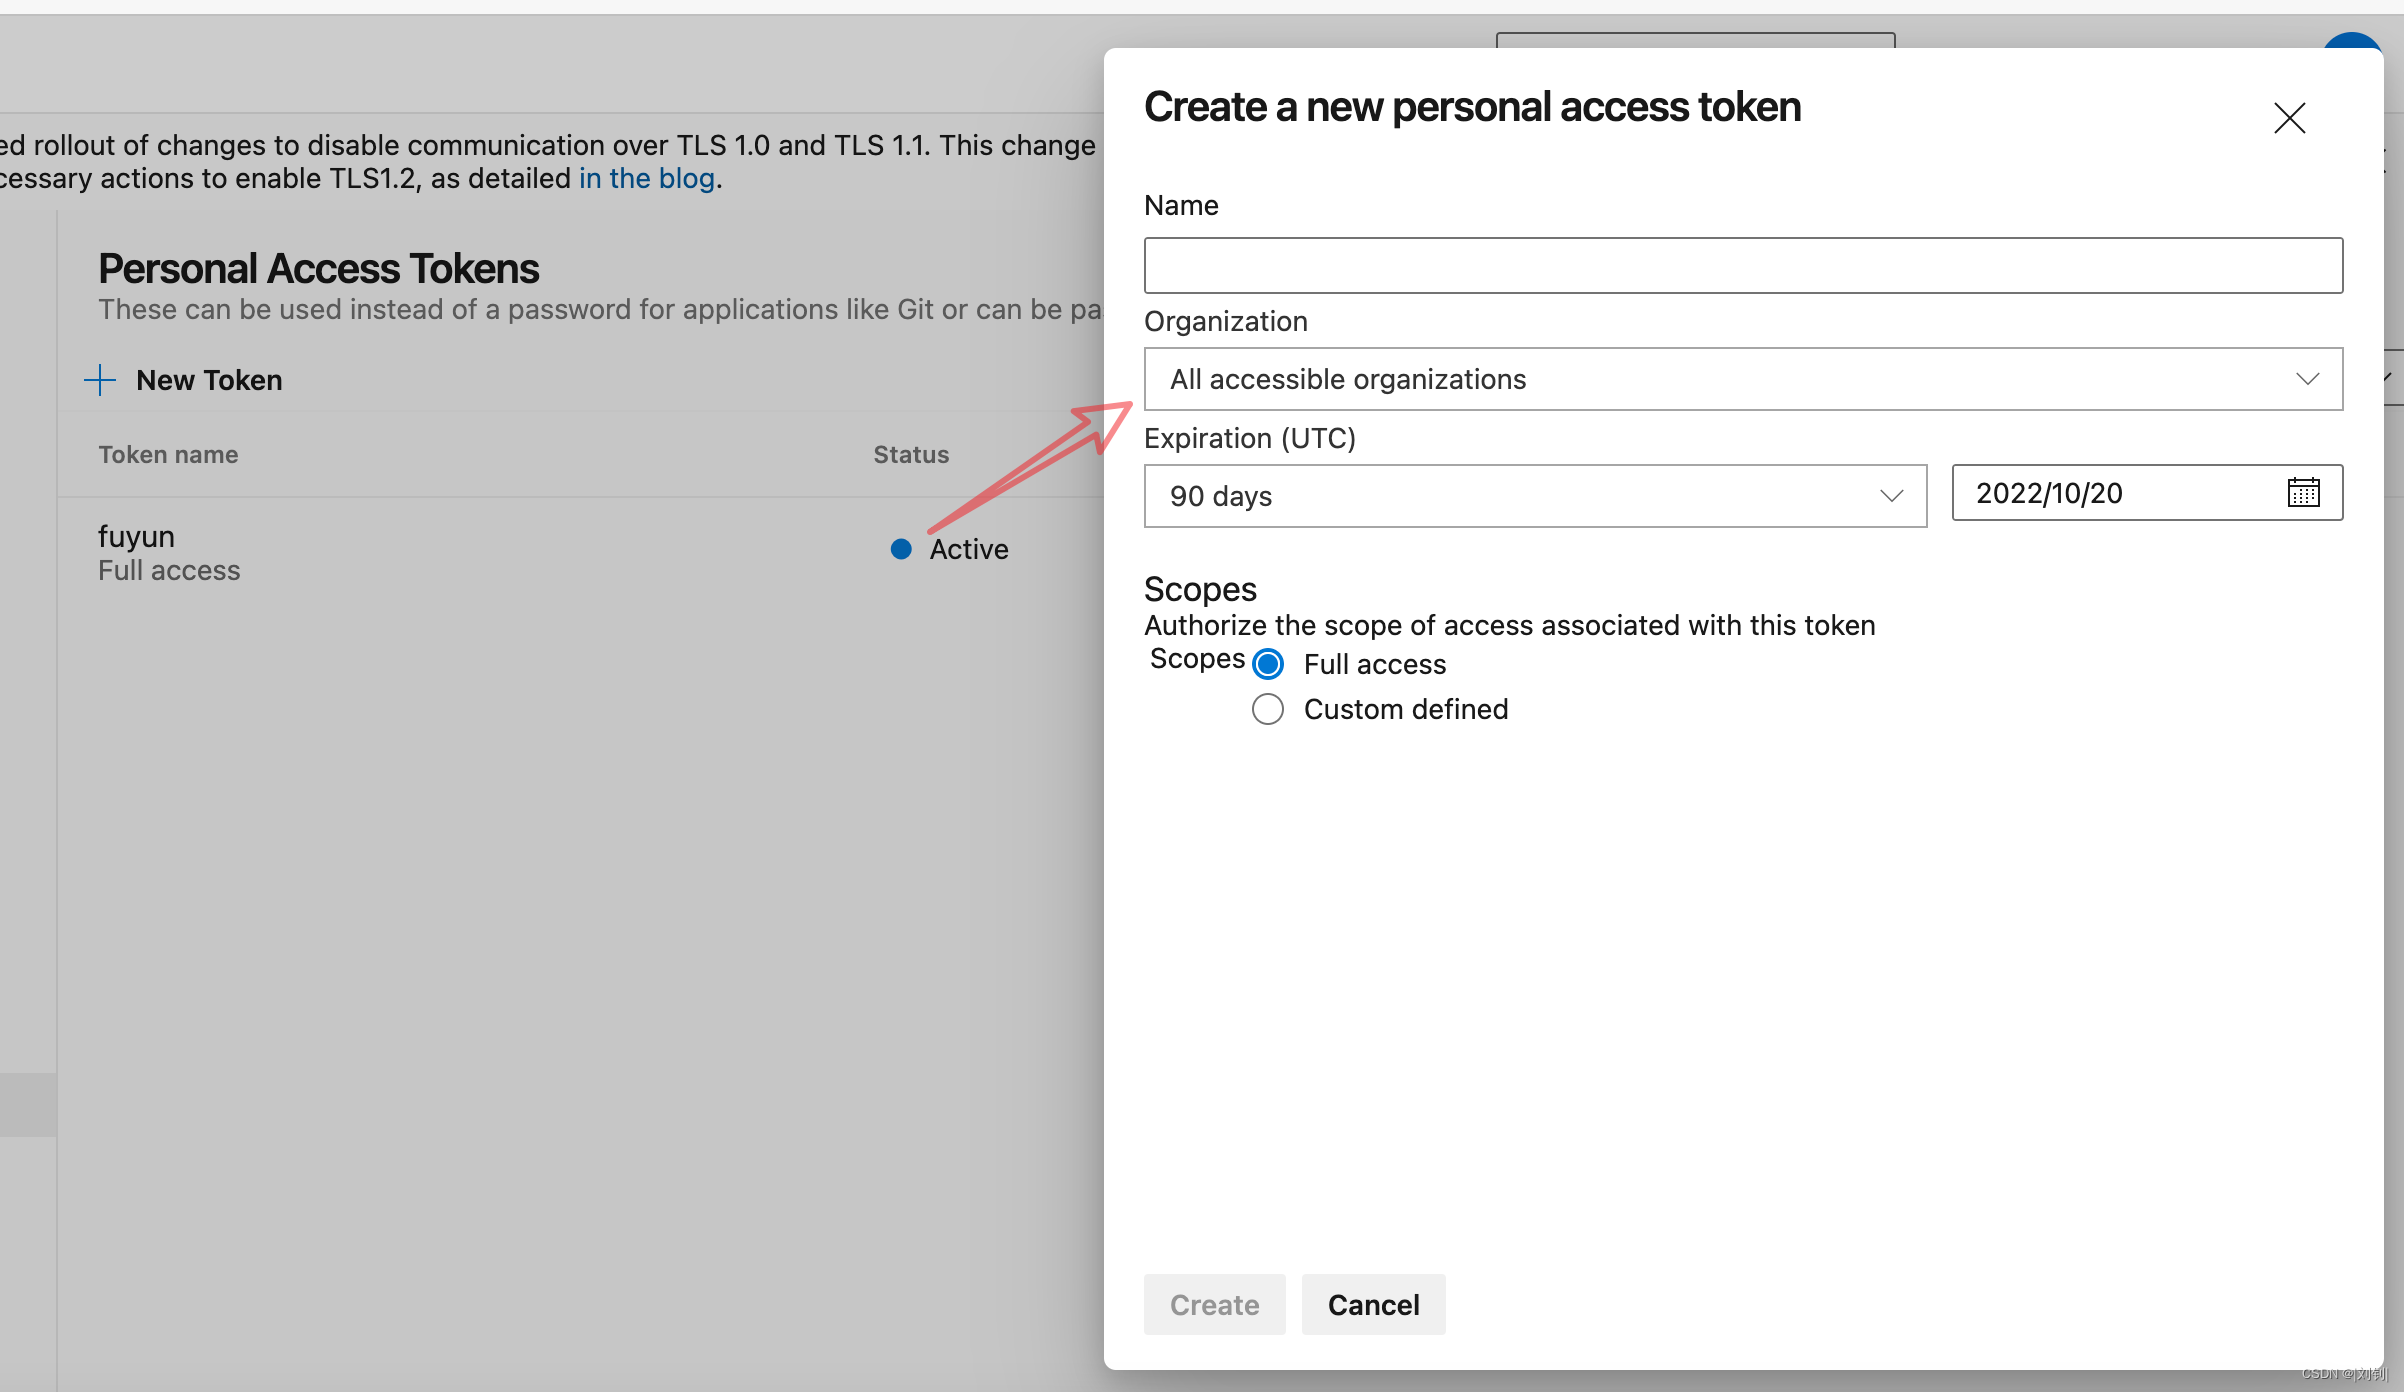This screenshot has width=2404, height=1392.
Task: Click the Create button
Action: point(1214,1304)
